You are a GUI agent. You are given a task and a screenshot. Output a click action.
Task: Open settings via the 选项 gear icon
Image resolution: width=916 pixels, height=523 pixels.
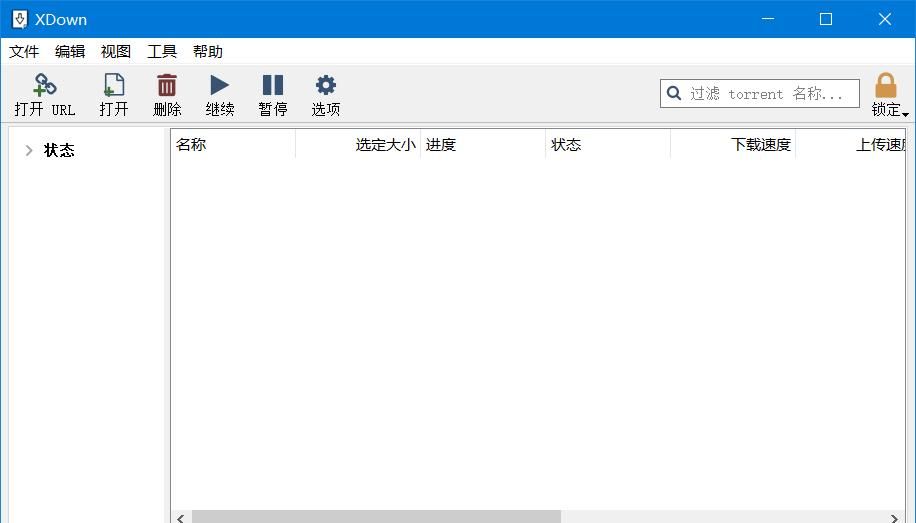326,85
